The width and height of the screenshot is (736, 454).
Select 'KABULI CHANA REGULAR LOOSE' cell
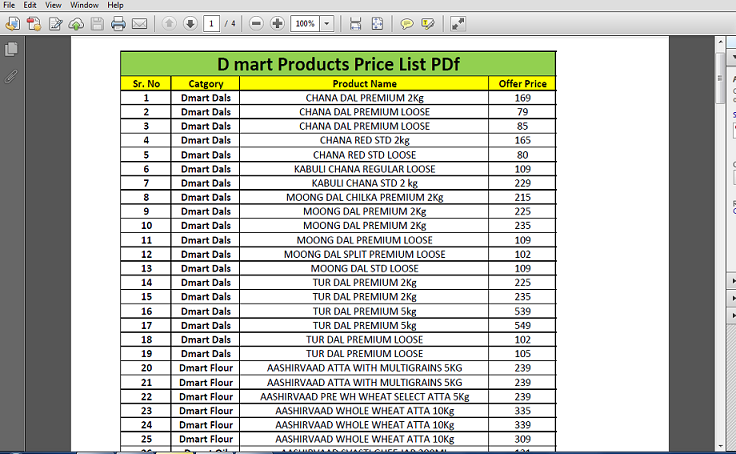pyautogui.click(x=364, y=169)
